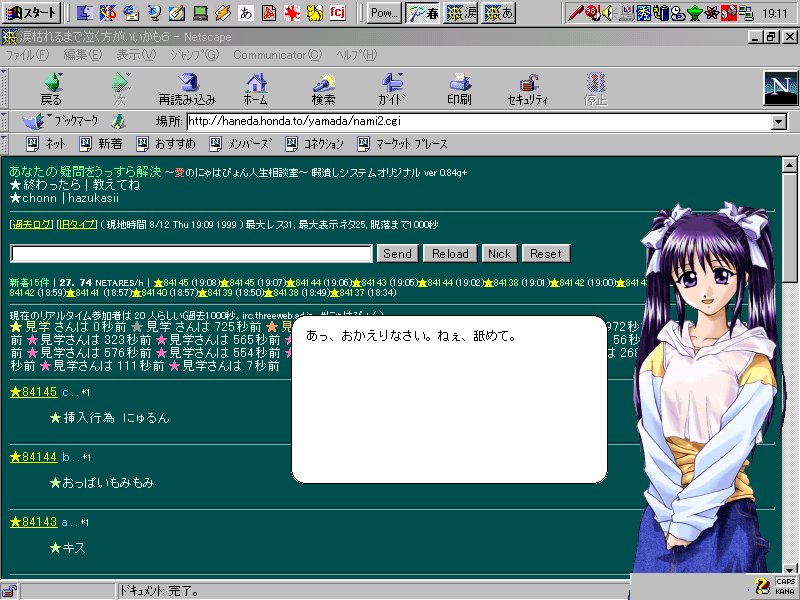
Task: Go to Home (ホーム) icon
Action: click(256, 89)
